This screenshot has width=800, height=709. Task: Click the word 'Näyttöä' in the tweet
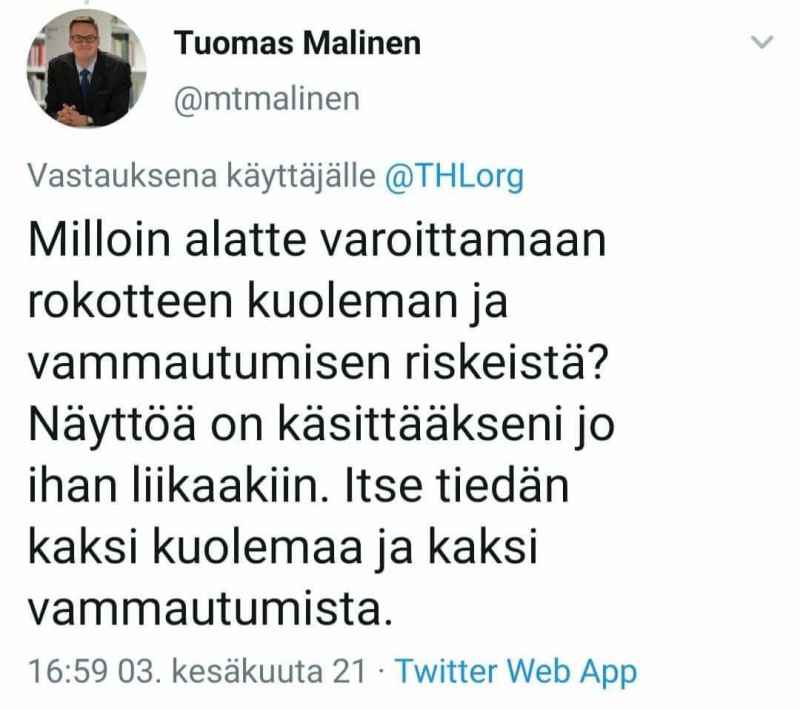(x=112, y=425)
